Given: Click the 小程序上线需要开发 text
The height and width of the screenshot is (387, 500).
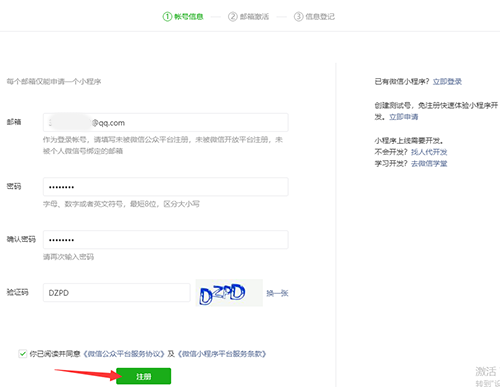Looking at the screenshot, I should coord(409,140).
